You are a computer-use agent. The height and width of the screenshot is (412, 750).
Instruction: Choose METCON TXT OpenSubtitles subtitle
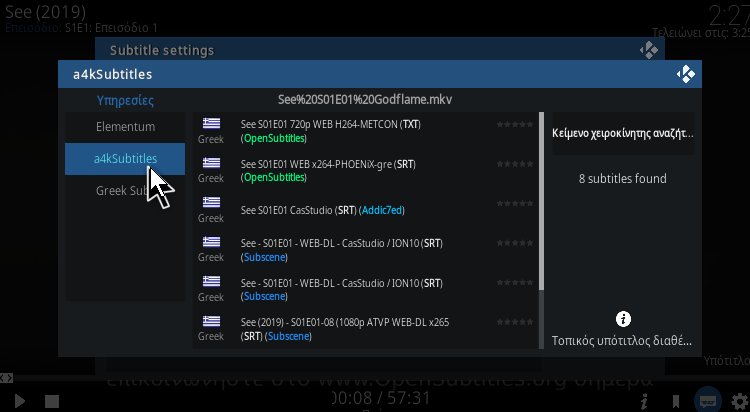tap(366, 131)
